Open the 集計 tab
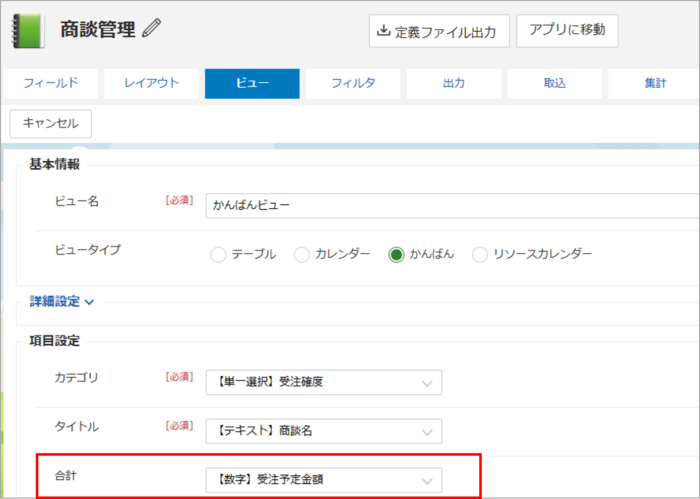 tap(654, 83)
